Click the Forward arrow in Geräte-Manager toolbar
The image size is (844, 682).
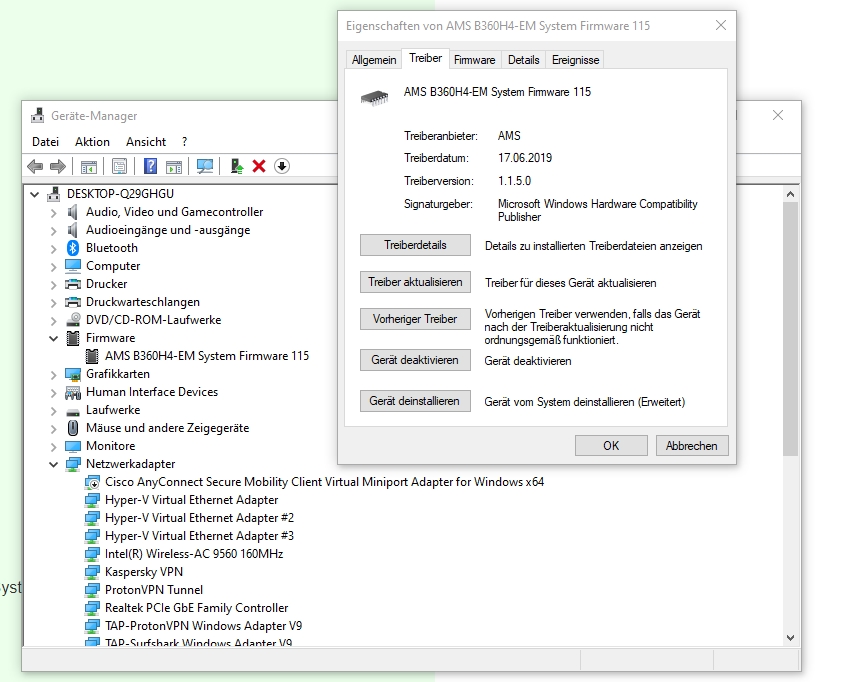pyautogui.click(x=58, y=166)
